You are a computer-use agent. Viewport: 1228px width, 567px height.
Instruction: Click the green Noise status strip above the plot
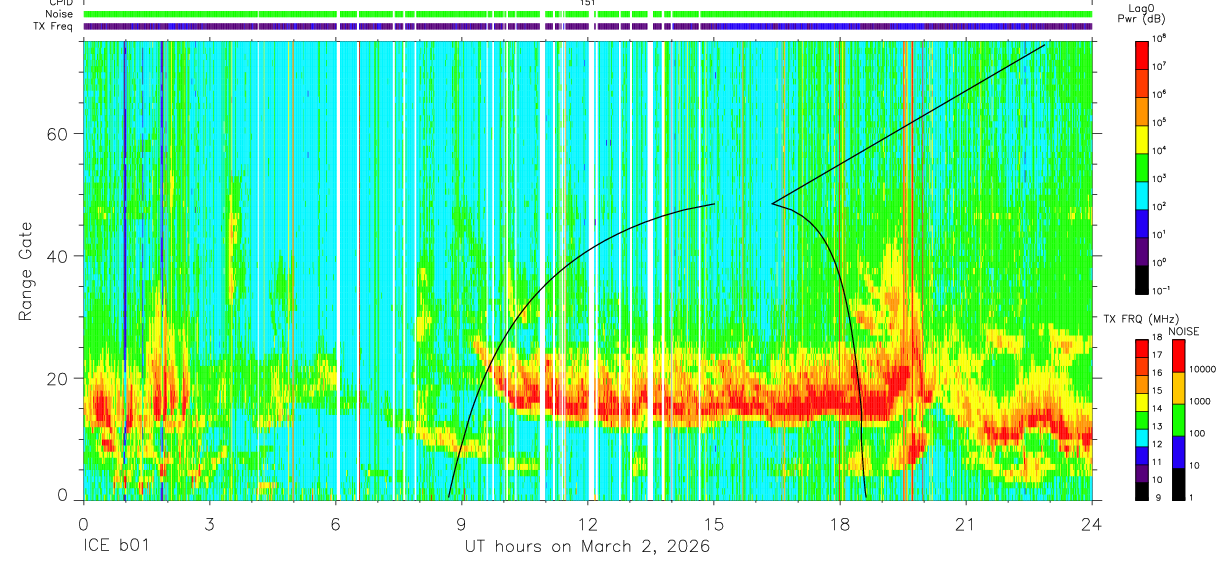pos(587,15)
